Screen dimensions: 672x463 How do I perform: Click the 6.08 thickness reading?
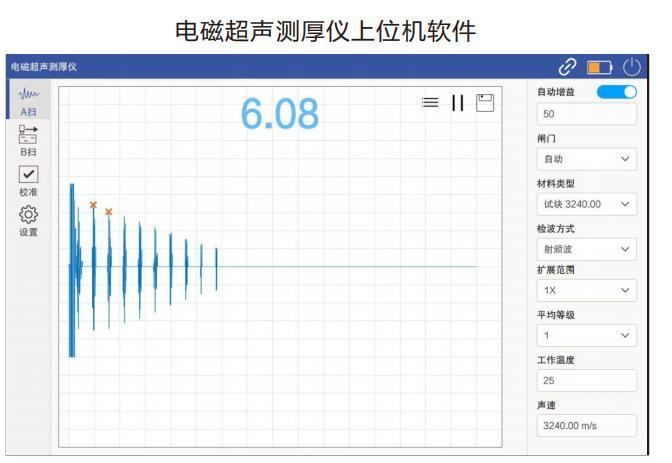click(x=279, y=114)
